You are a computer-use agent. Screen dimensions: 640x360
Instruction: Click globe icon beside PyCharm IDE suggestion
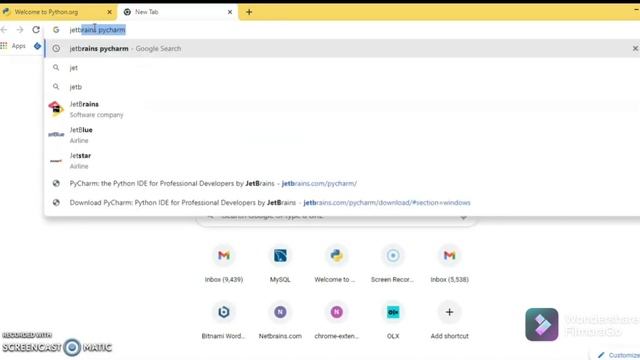pyautogui.click(x=56, y=184)
